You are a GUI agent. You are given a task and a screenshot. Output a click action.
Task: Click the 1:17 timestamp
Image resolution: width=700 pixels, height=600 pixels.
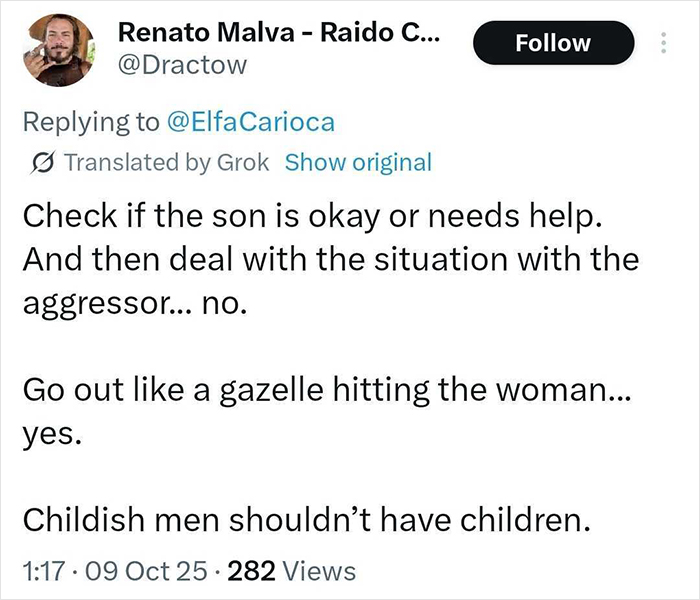pos(42,571)
